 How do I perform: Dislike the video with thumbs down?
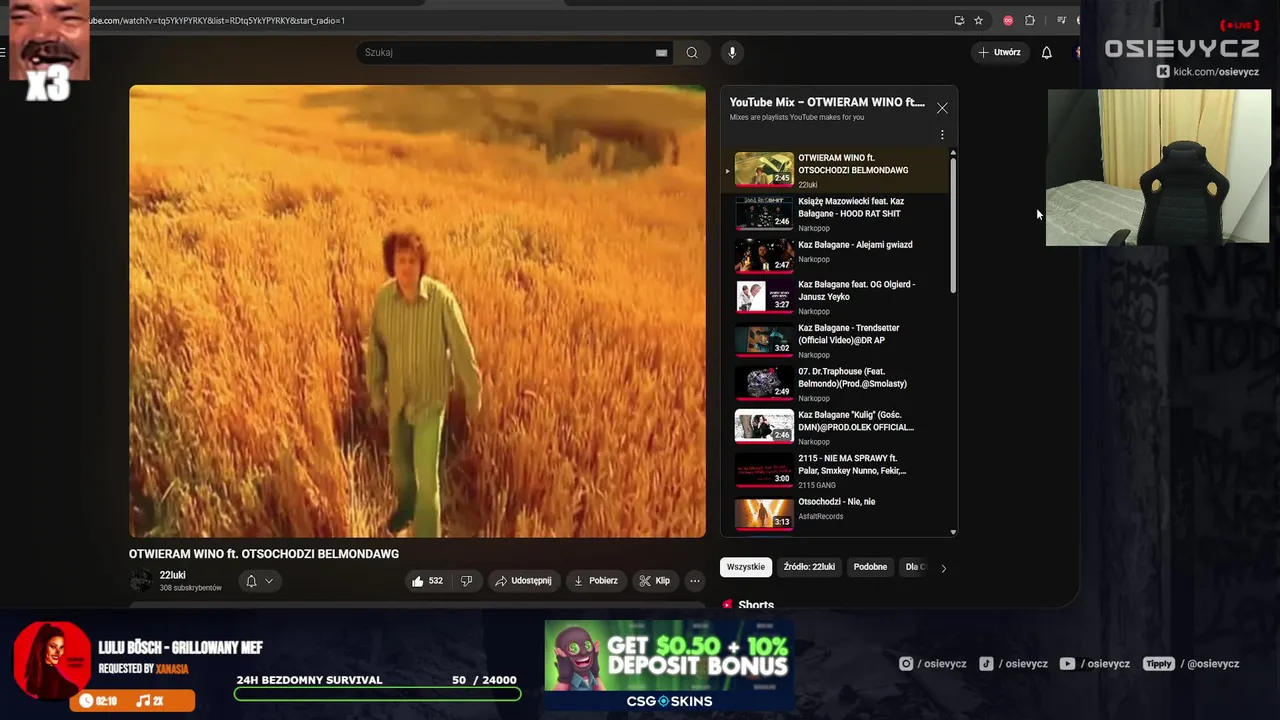466,581
